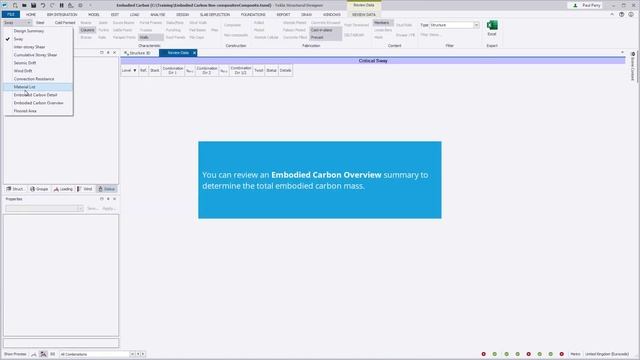Choose Cumulative Storey Shear entry

tap(36, 55)
